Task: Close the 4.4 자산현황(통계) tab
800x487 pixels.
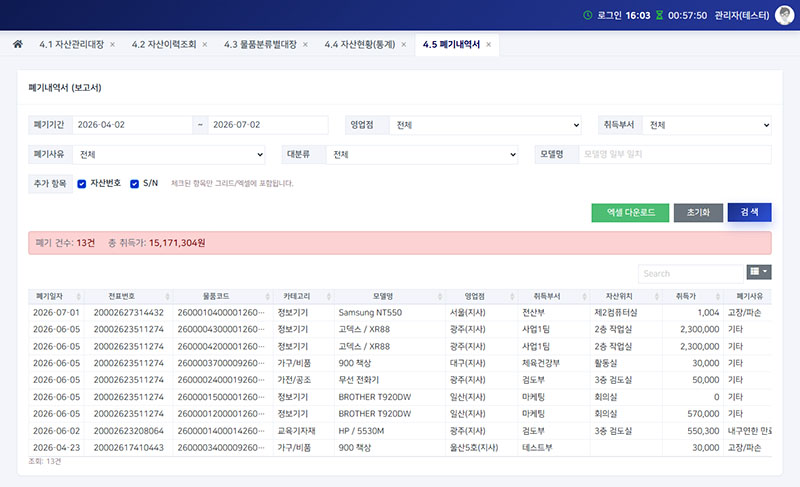Action: [404, 45]
